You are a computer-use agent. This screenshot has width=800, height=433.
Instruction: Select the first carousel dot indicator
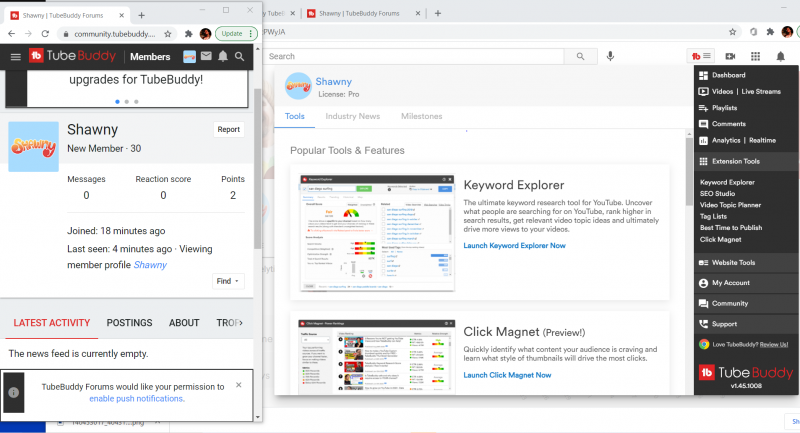tap(117, 101)
